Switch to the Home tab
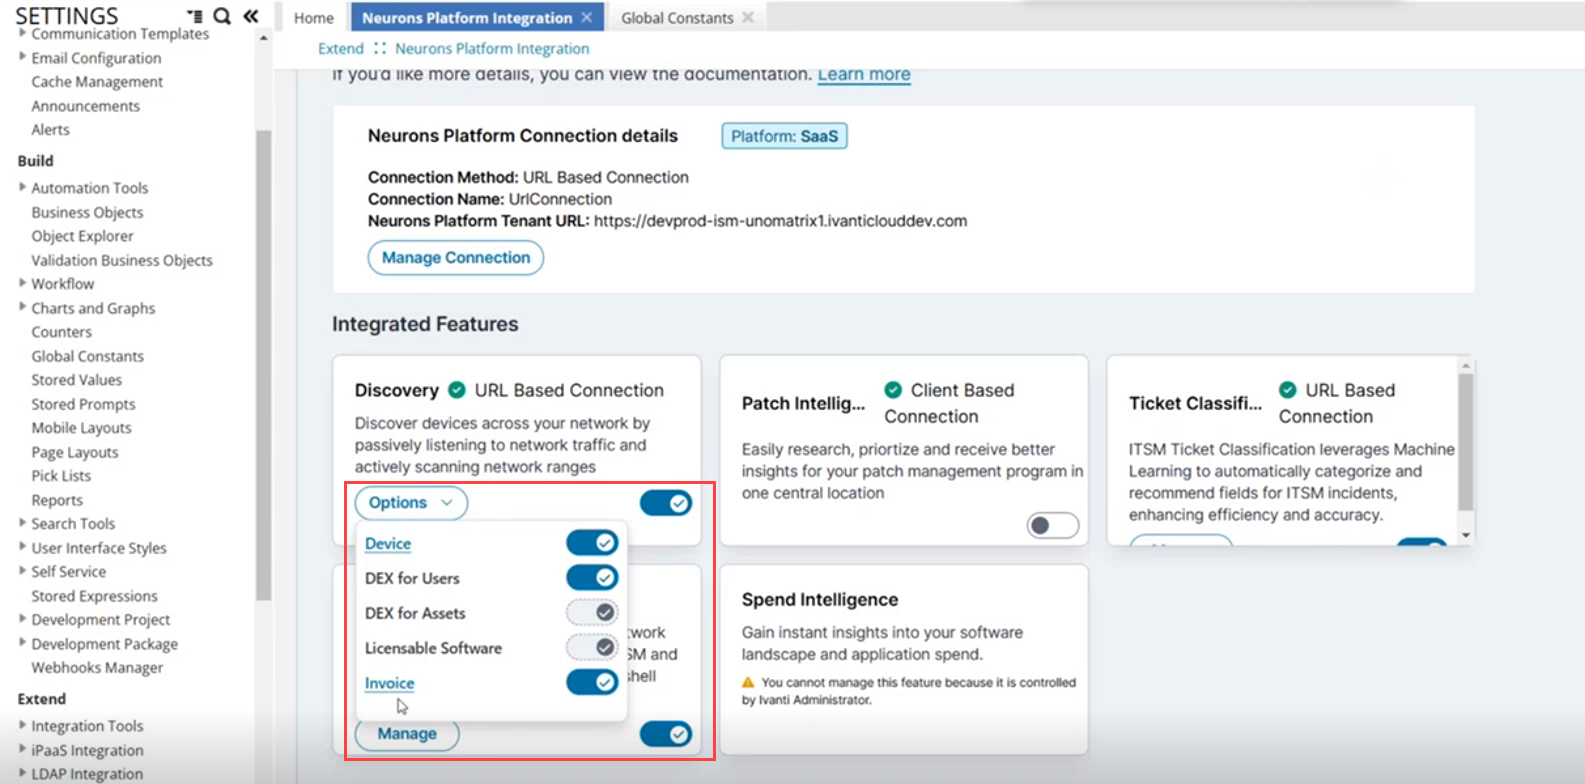Viewport: 1585px width, 784px height. coord(313,18)
